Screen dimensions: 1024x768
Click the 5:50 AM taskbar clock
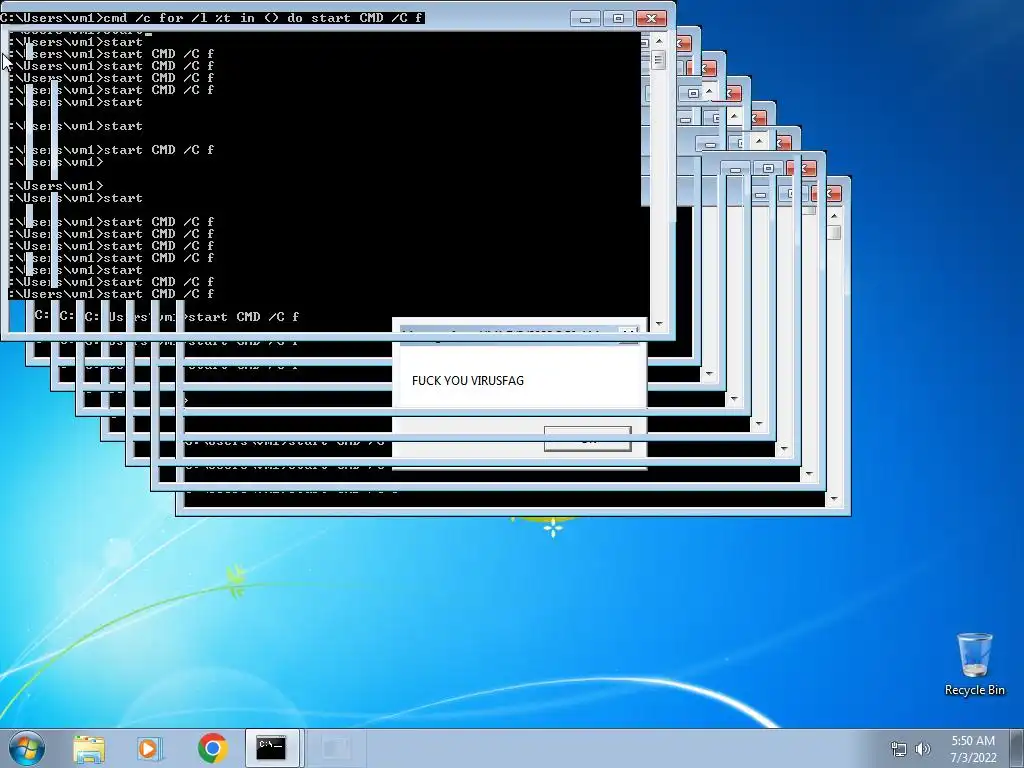tap(973, 749)
